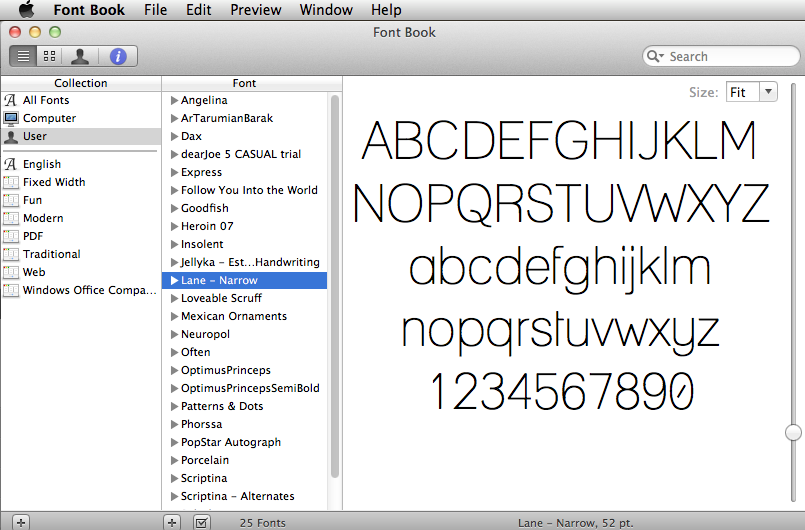
Task: Select the Neuropol font
Action: click(244, 334)
